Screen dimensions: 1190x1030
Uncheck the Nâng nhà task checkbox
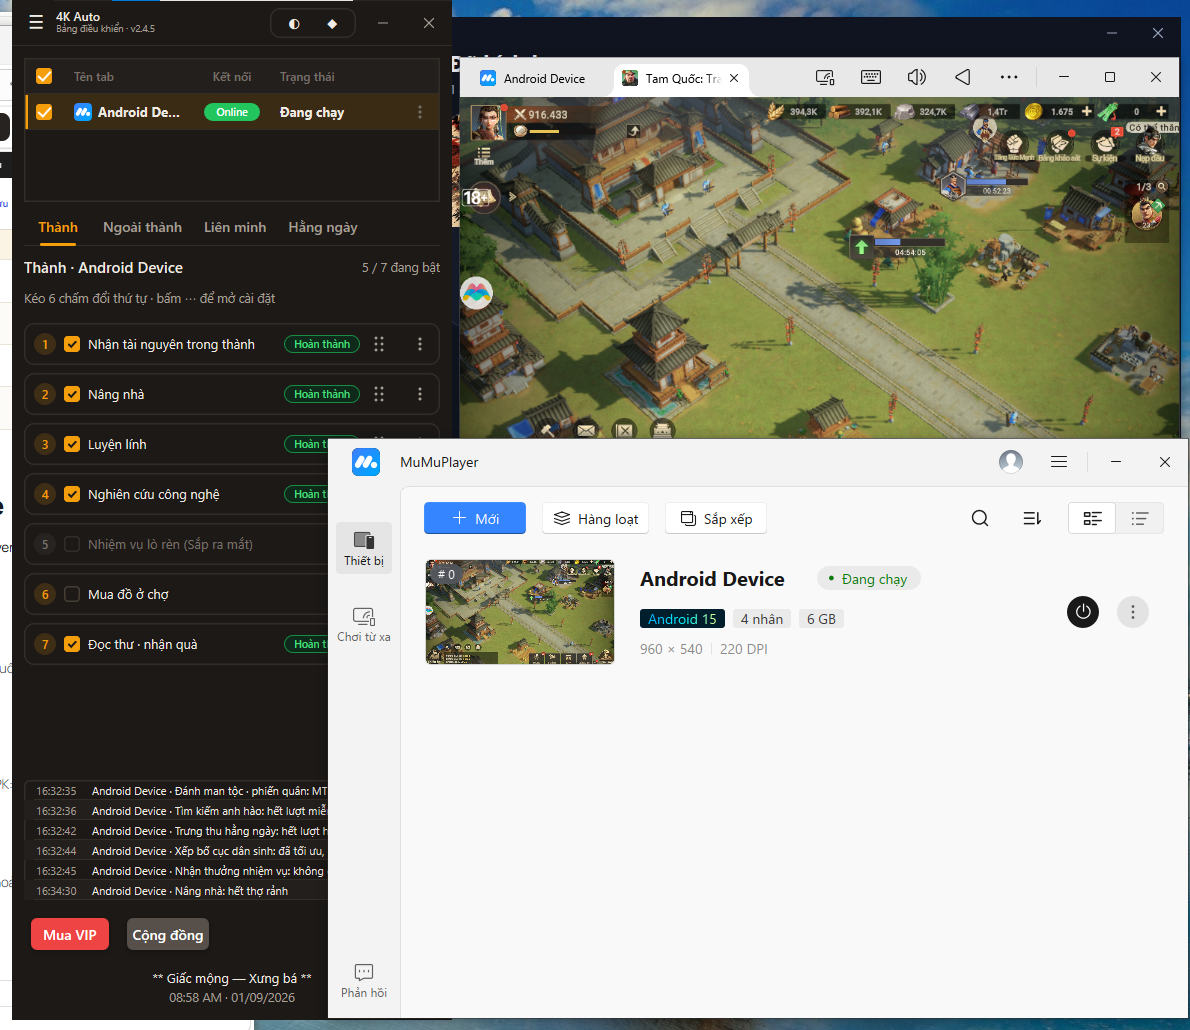point(72,395)
